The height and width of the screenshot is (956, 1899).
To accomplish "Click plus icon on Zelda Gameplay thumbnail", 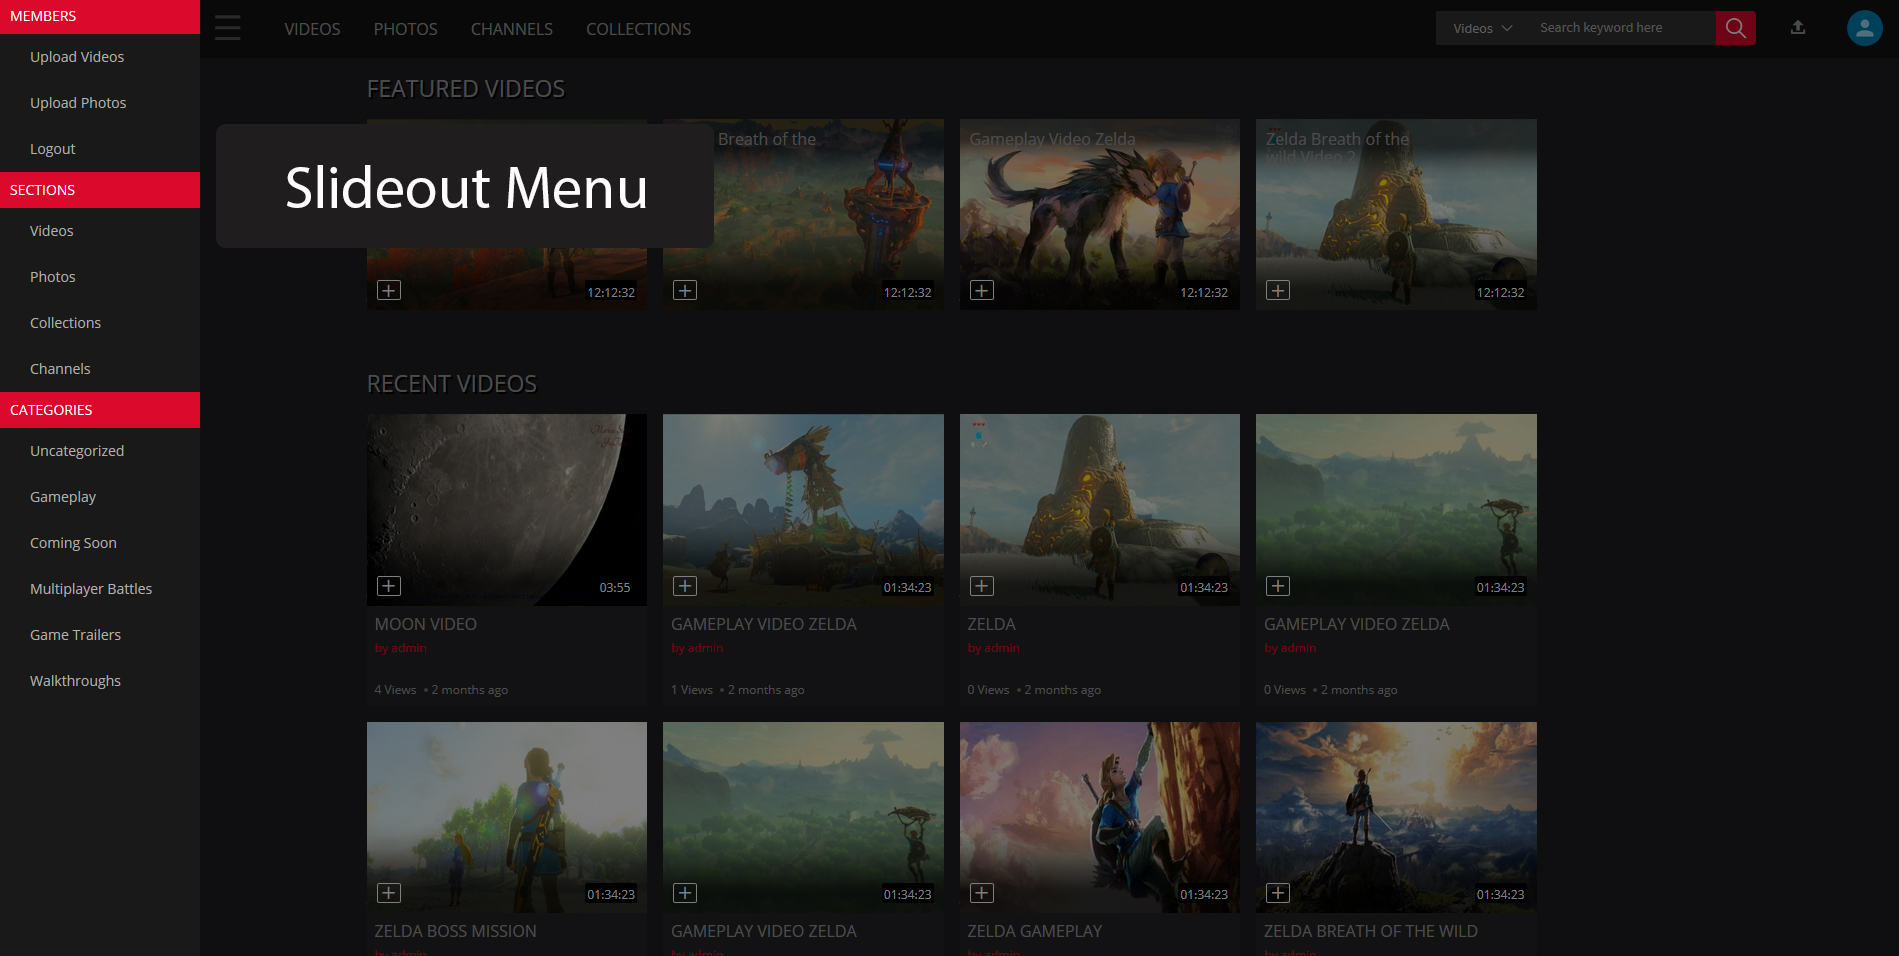I will [982, 893].
